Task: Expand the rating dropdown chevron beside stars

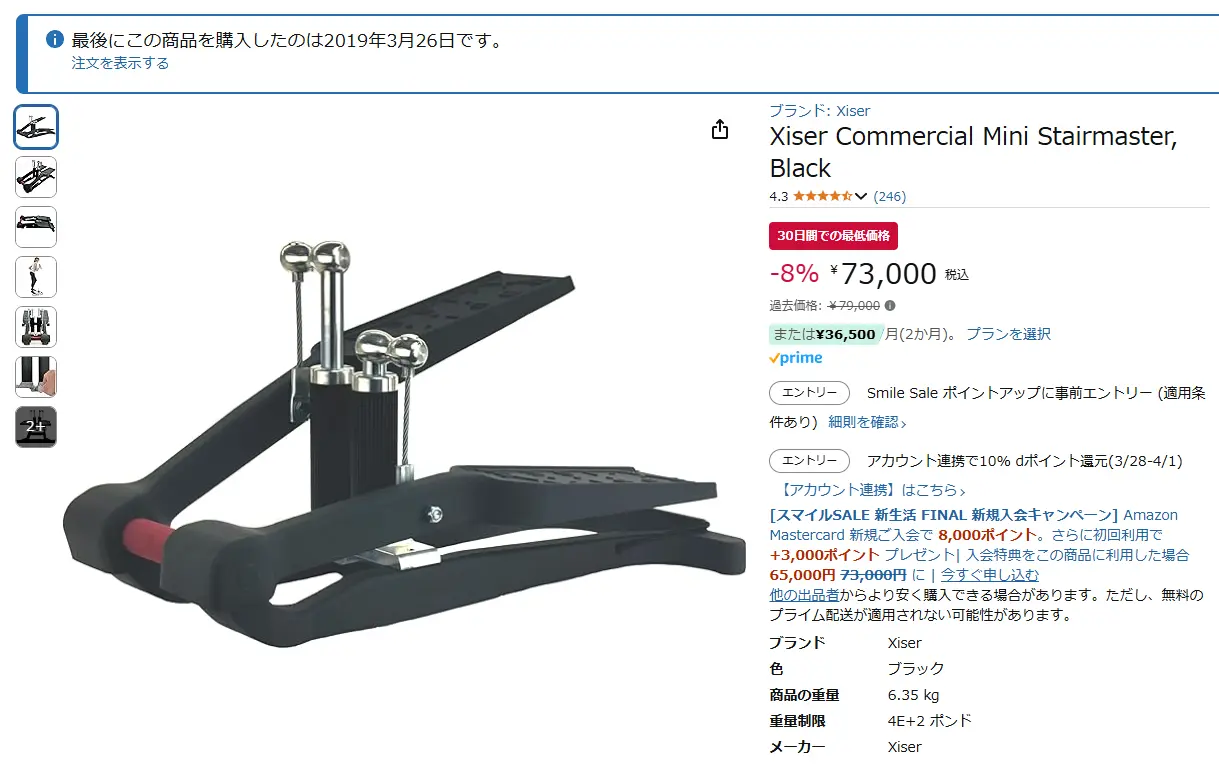Action: (x=861, y=196)
